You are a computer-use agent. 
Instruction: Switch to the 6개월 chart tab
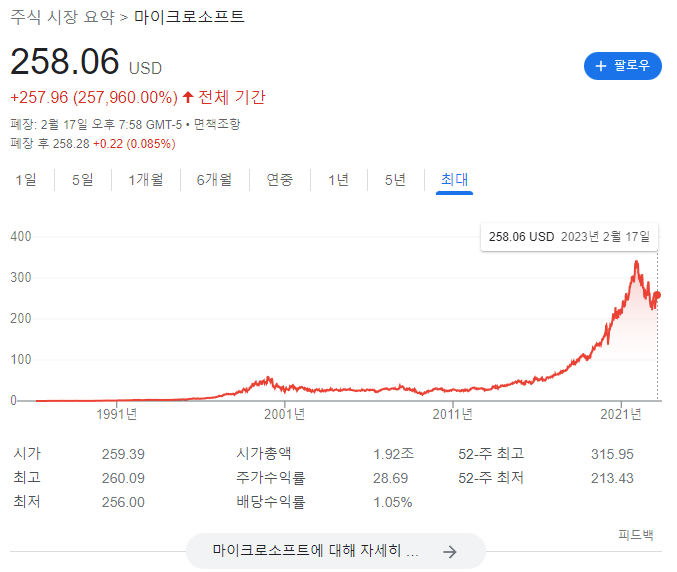(215, 180)
